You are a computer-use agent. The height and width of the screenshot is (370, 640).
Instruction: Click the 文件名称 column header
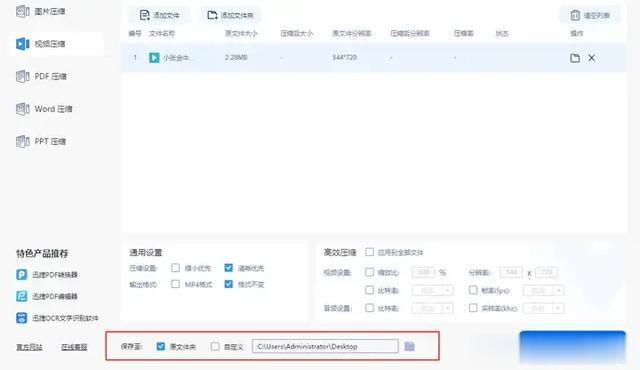(162, 33)
